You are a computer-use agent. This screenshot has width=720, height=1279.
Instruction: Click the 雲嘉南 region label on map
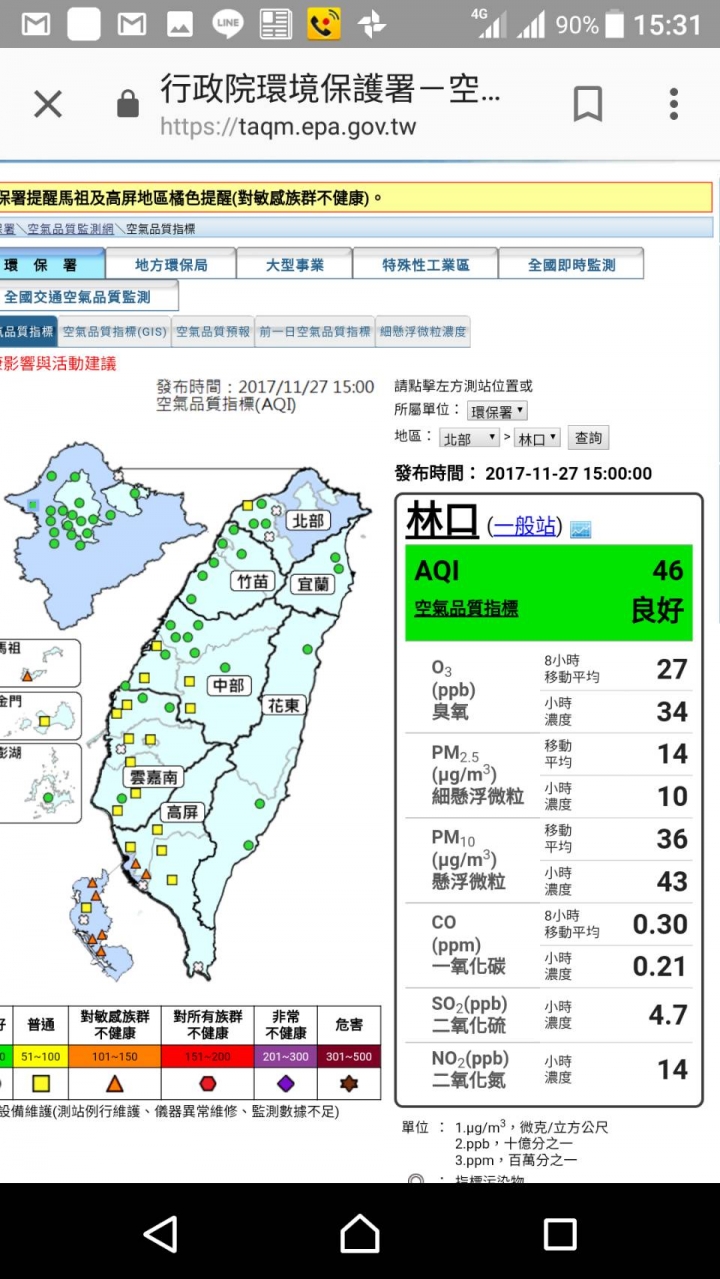tap(153, 777)
